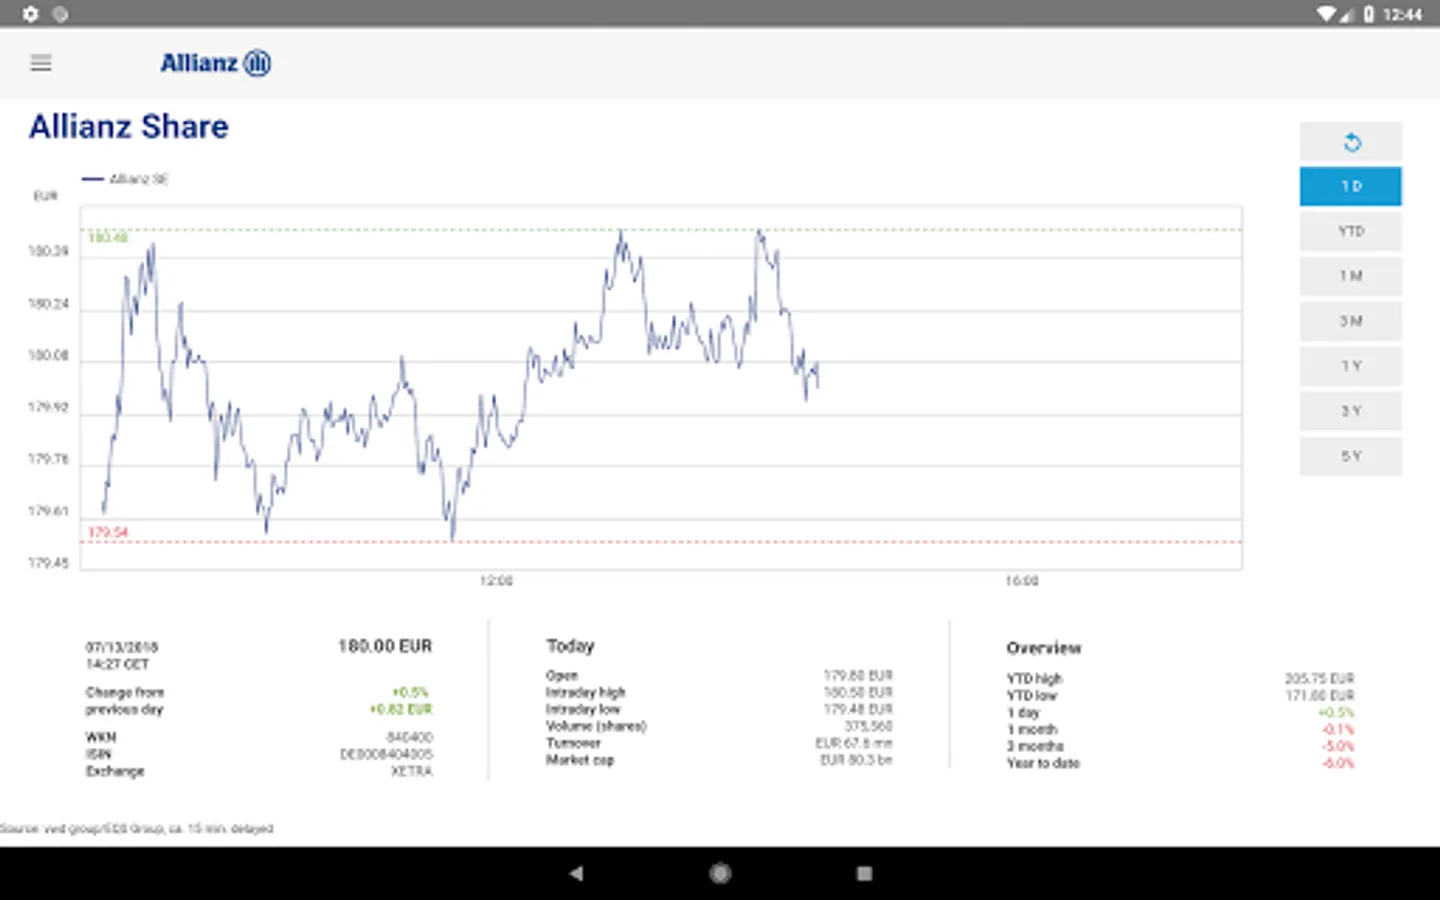Tap the Open price value 179.80 EUR
This screenshot has height=900, width=1440.
[858, 675]
